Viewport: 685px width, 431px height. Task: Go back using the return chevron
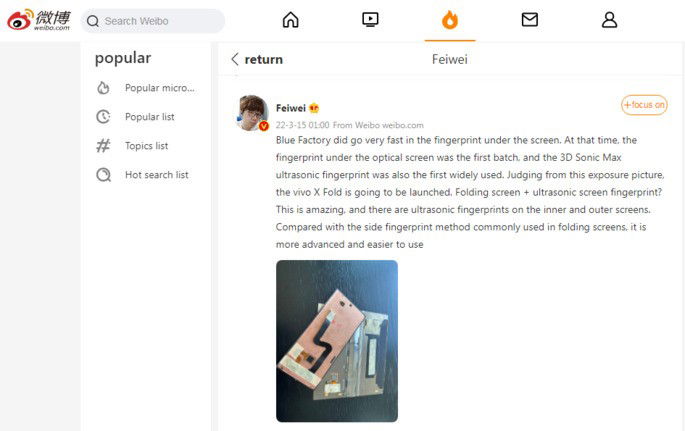pos(235,59)
